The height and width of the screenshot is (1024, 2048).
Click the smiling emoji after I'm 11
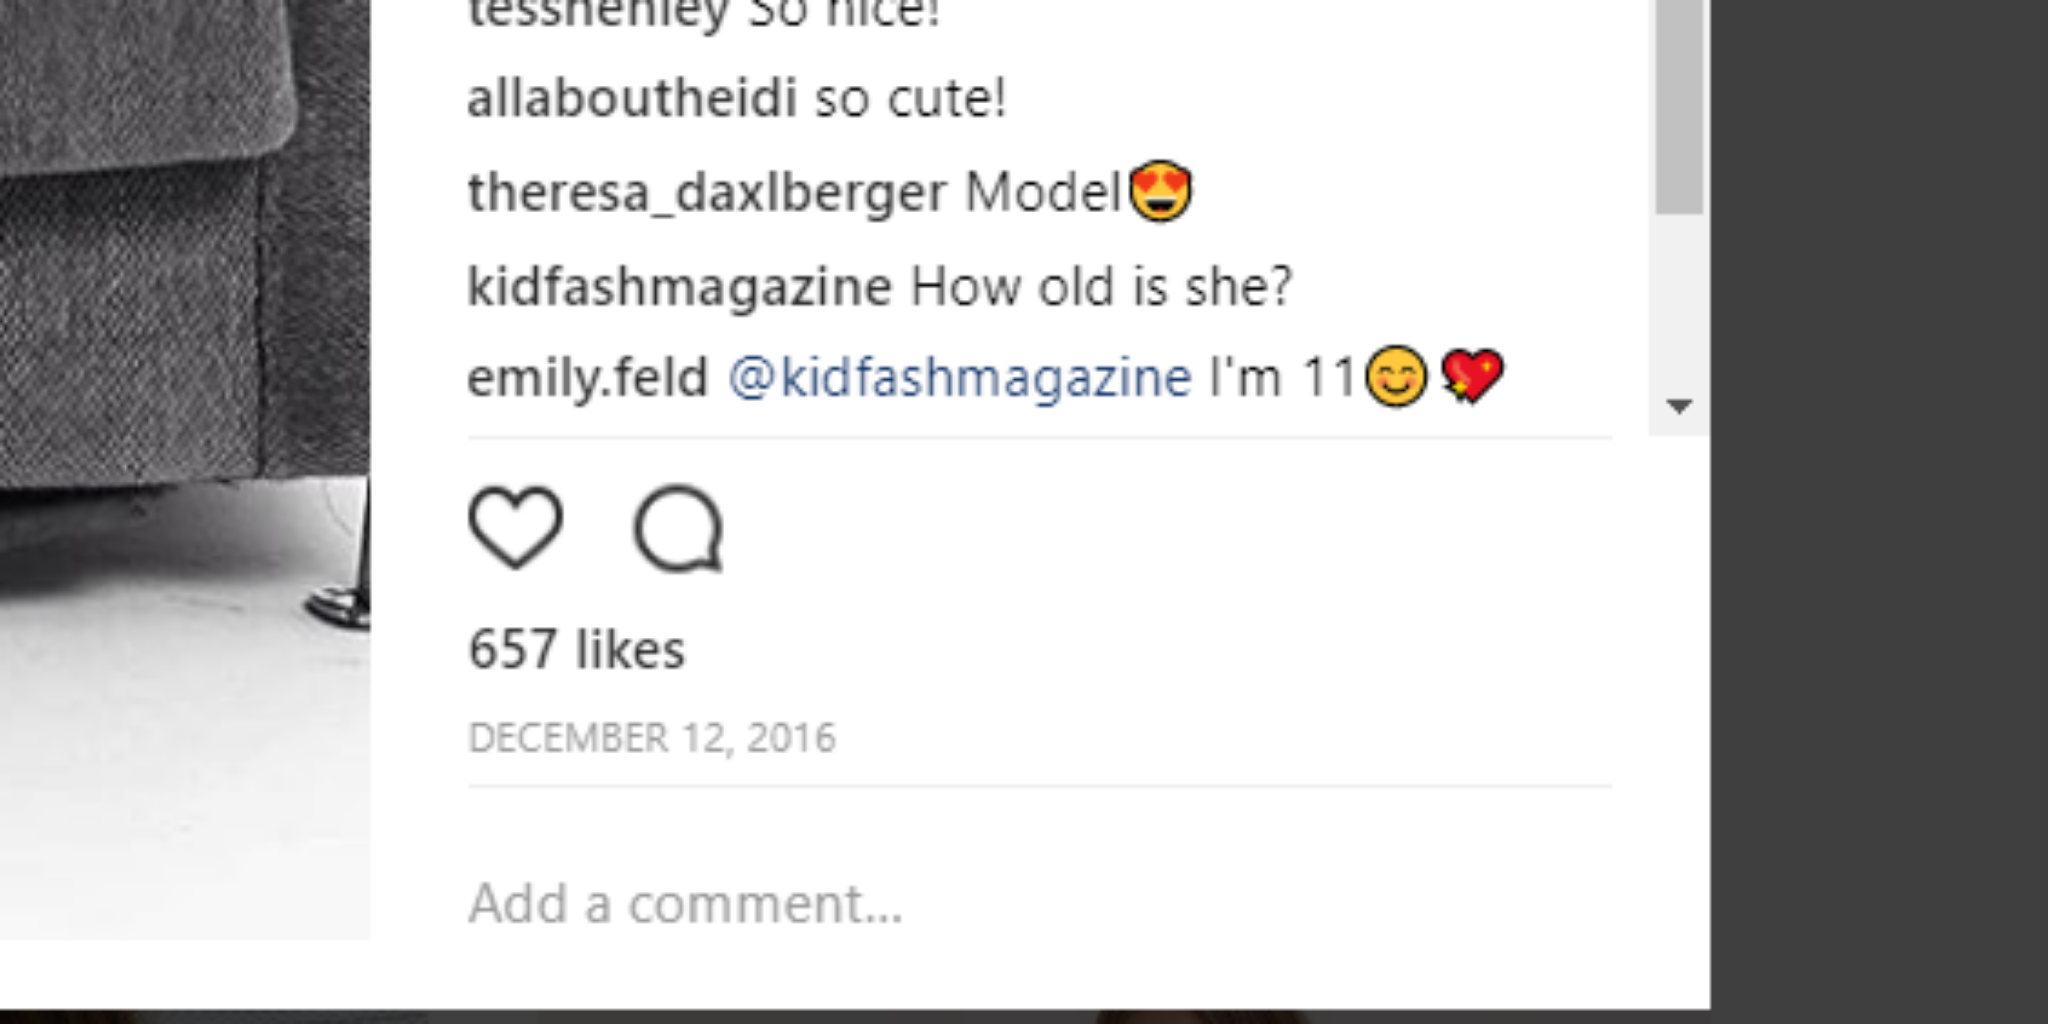(1396, 377)
